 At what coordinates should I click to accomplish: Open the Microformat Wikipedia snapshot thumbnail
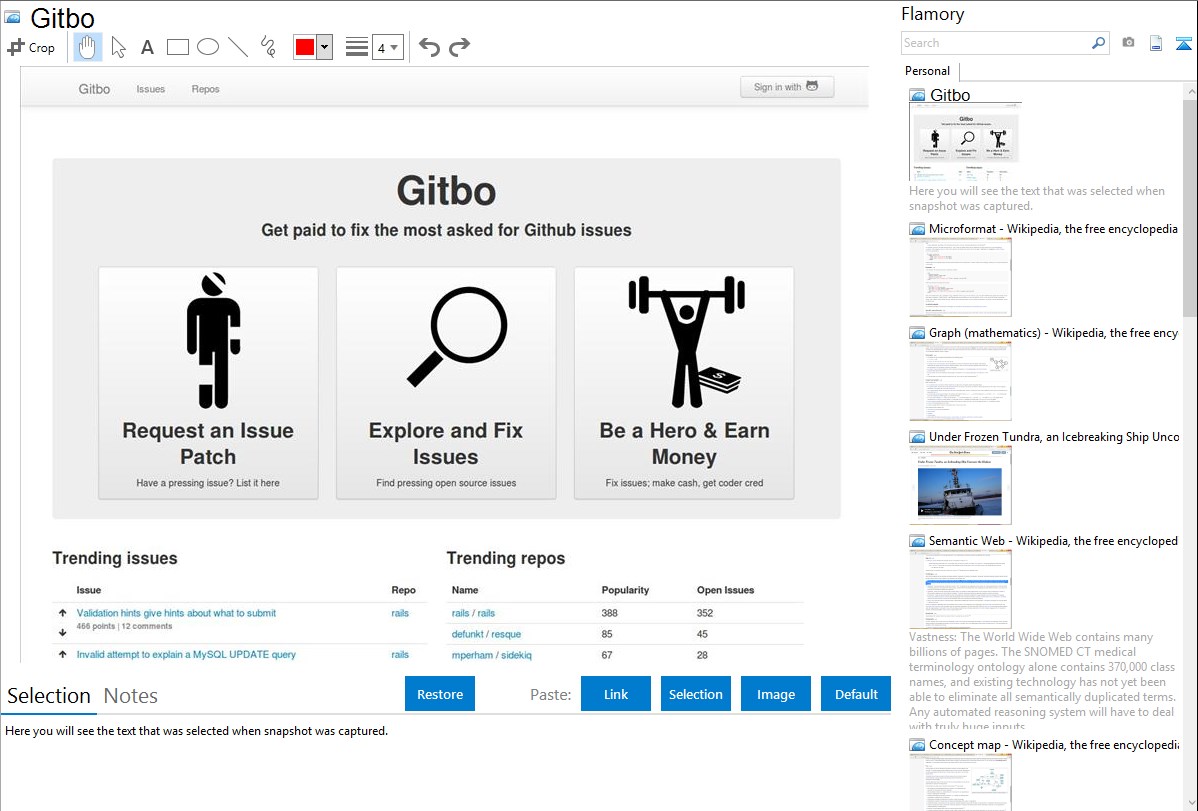960,277
